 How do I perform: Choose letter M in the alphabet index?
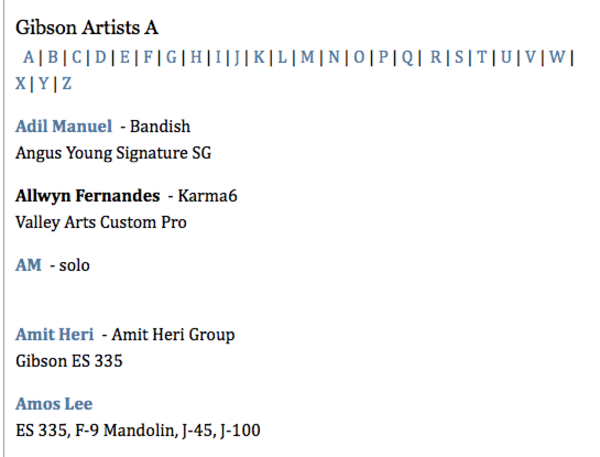(307, 57)
